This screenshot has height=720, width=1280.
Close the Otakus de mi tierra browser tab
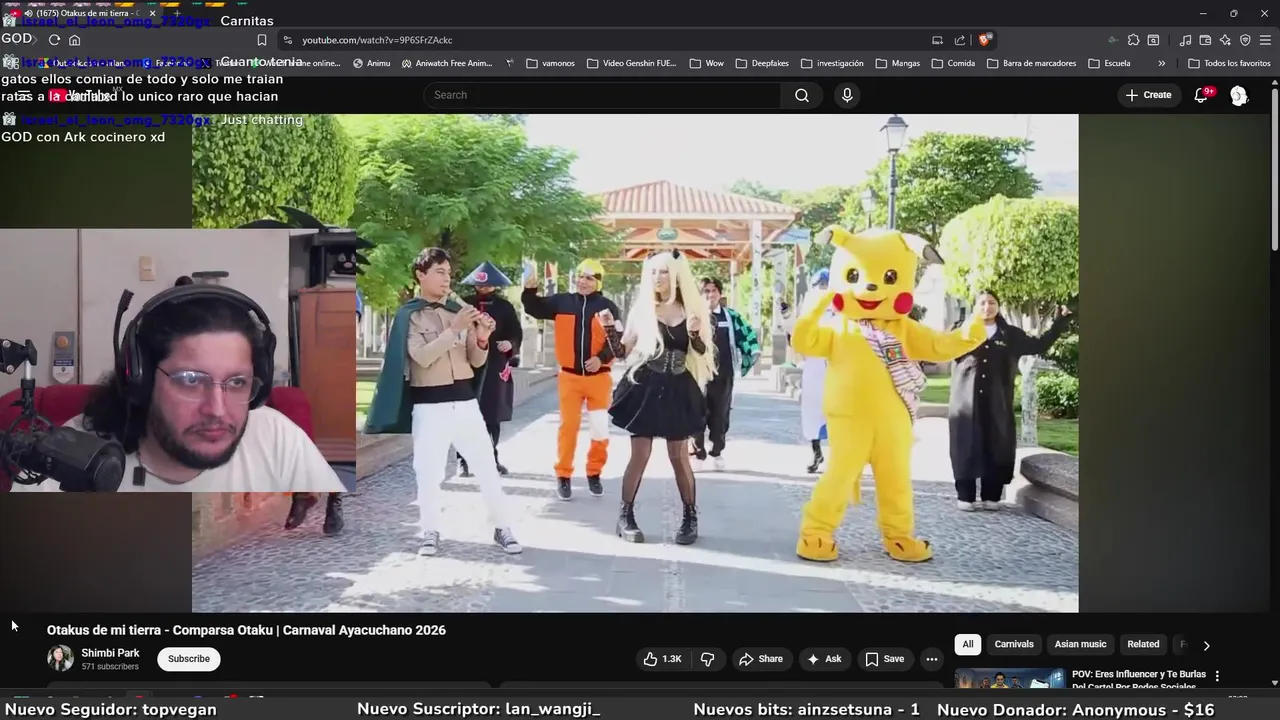click(x=152, y=13)
